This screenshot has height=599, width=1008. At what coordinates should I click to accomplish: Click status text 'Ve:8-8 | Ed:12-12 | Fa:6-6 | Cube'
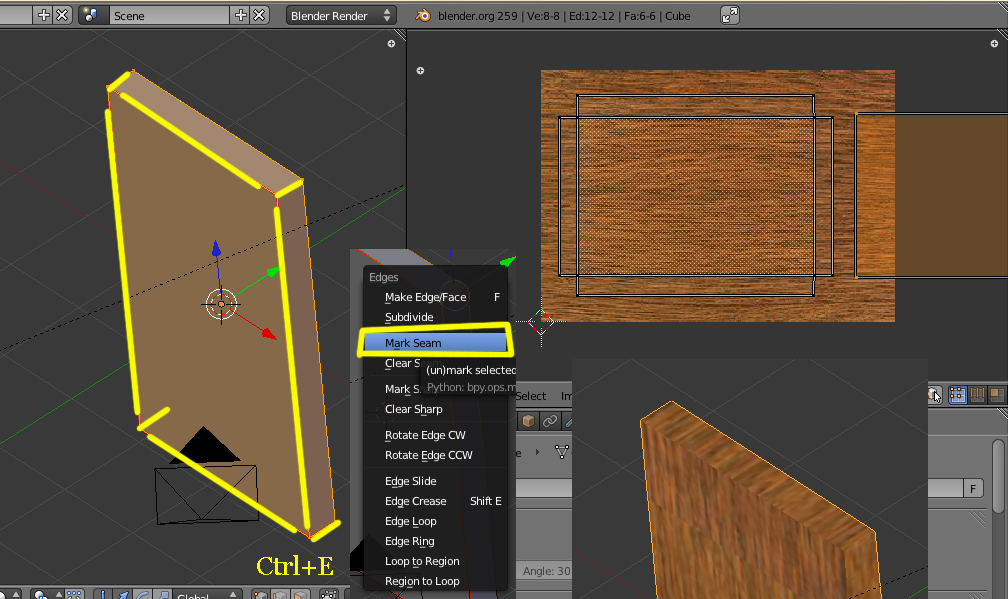[609, 16]
